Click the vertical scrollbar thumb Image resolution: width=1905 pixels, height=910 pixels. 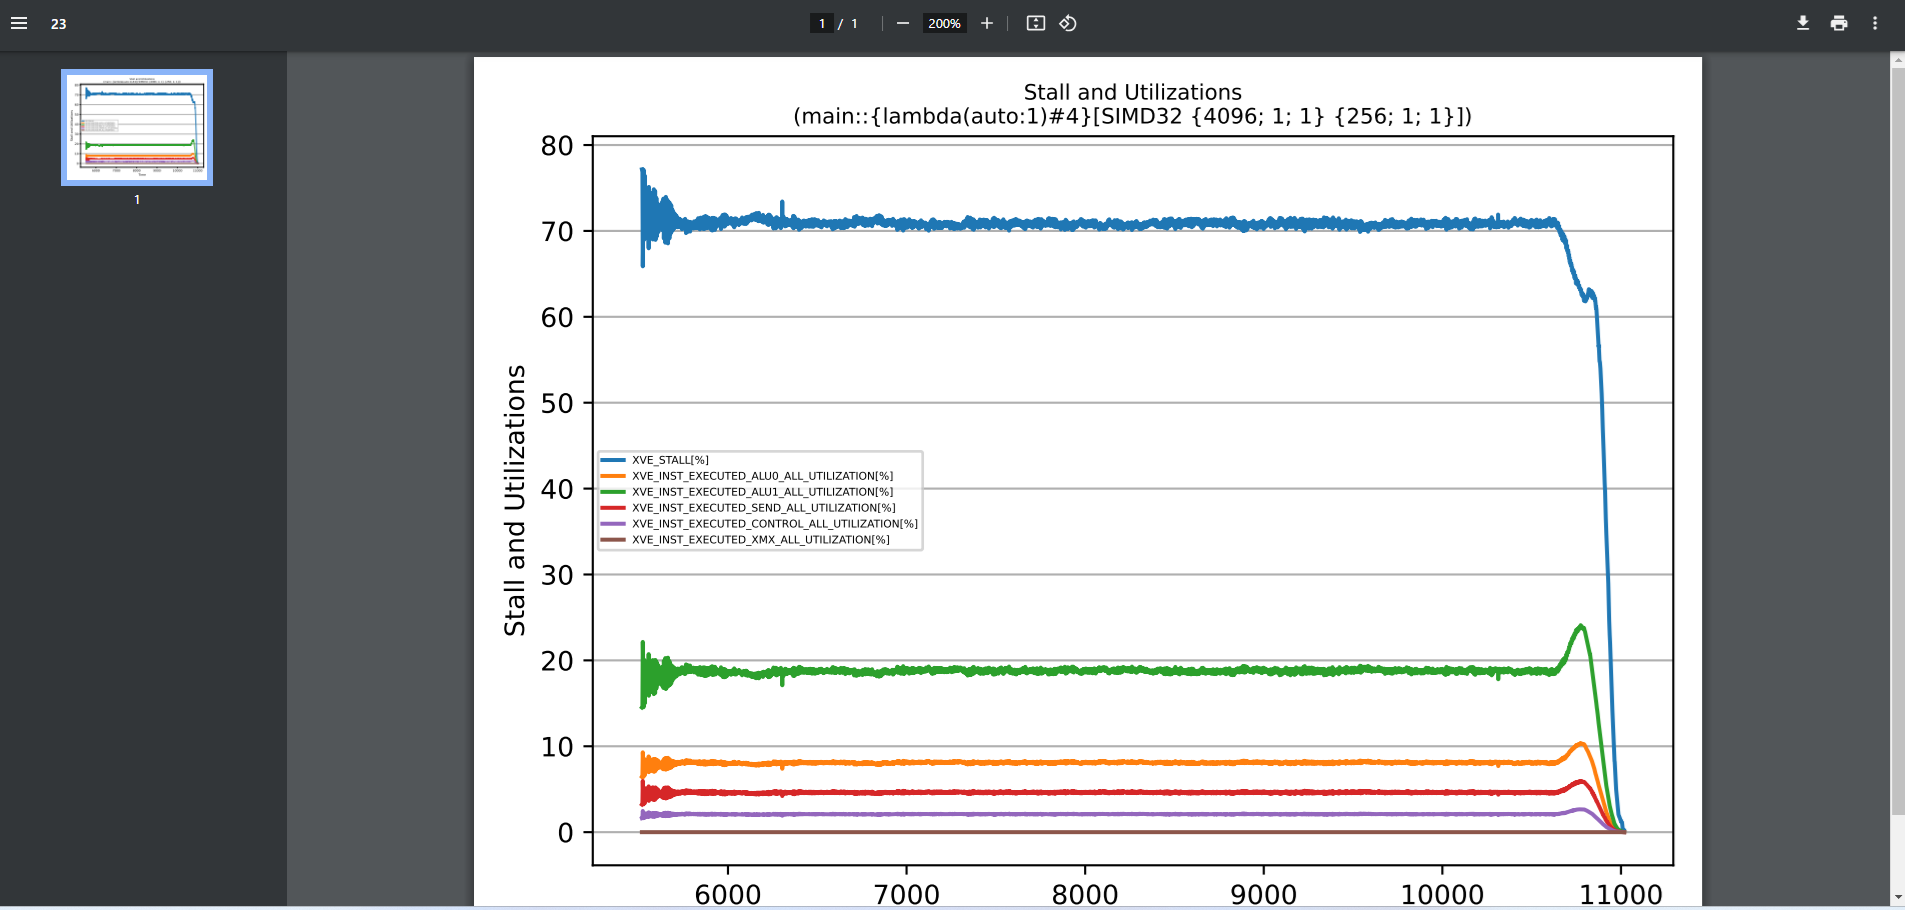point(1897,440)
